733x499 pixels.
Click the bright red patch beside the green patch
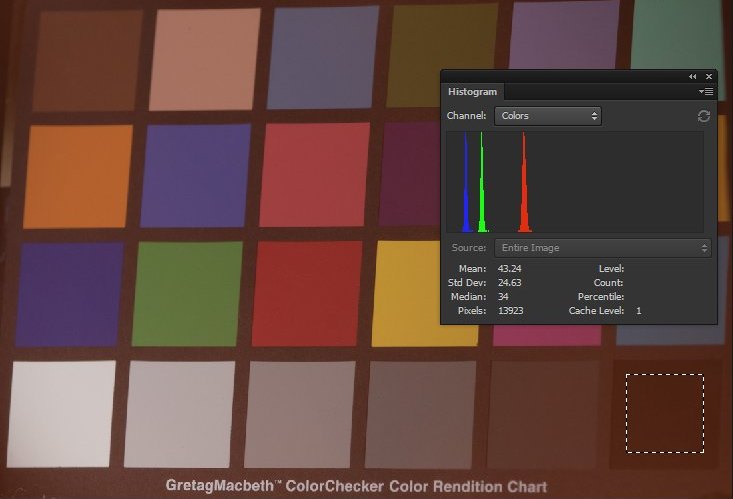point(307,294)
